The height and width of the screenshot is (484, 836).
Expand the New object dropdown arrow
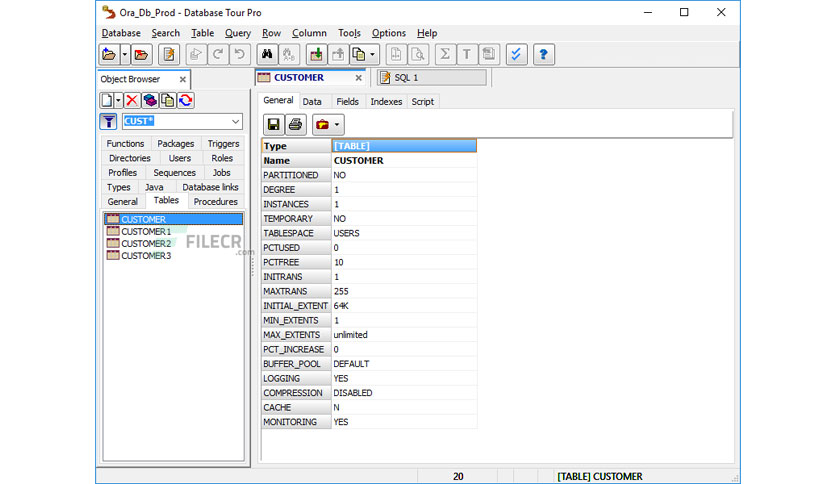(x=118, y=100)
